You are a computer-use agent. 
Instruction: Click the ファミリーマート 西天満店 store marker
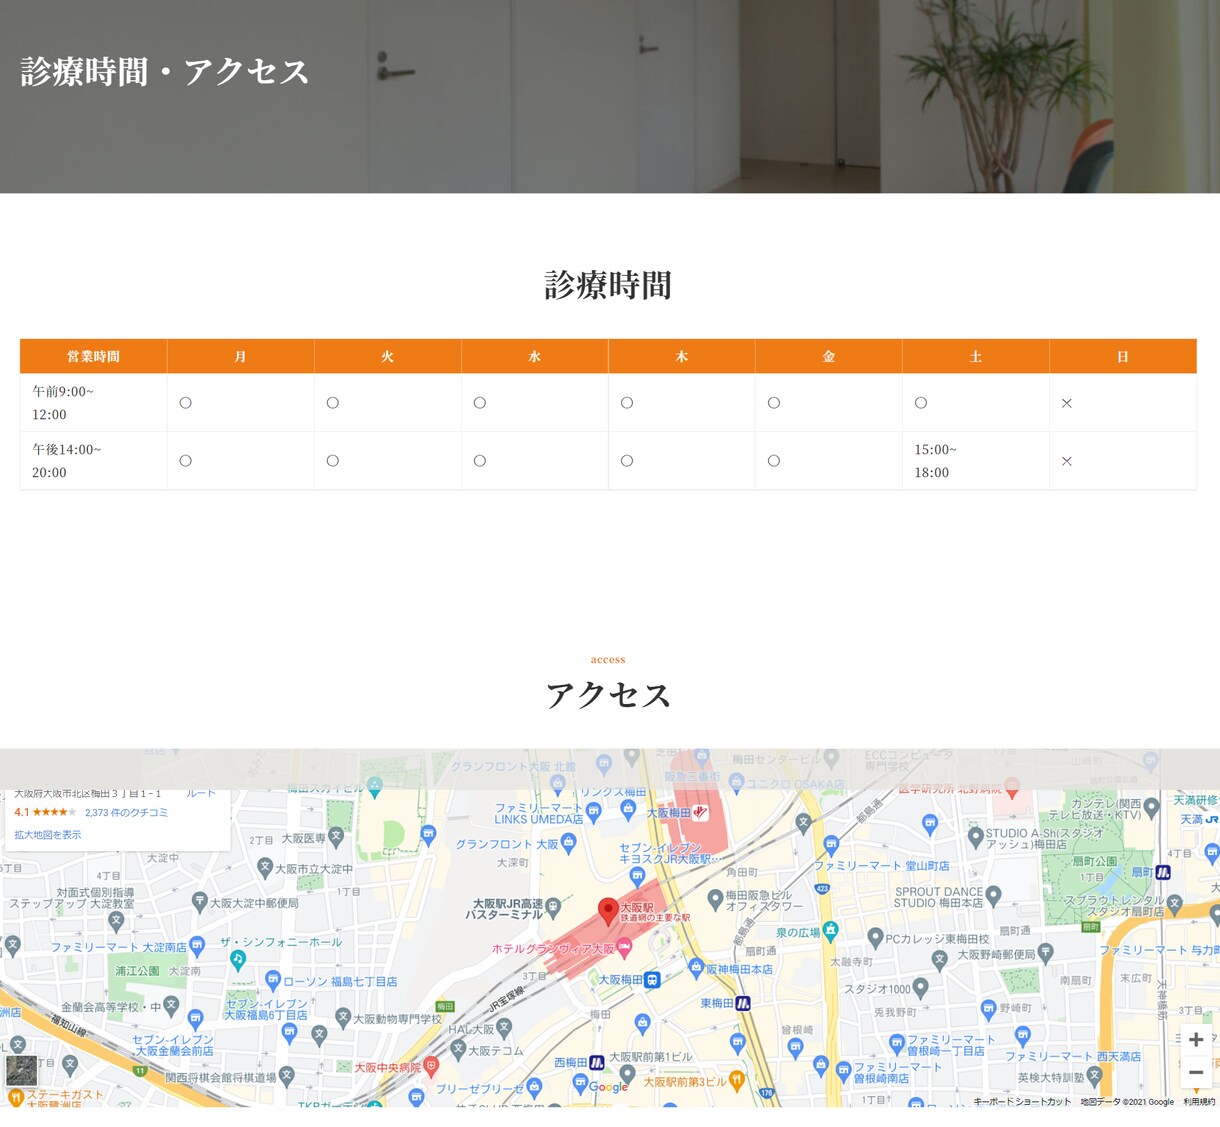[1023, 1036]
